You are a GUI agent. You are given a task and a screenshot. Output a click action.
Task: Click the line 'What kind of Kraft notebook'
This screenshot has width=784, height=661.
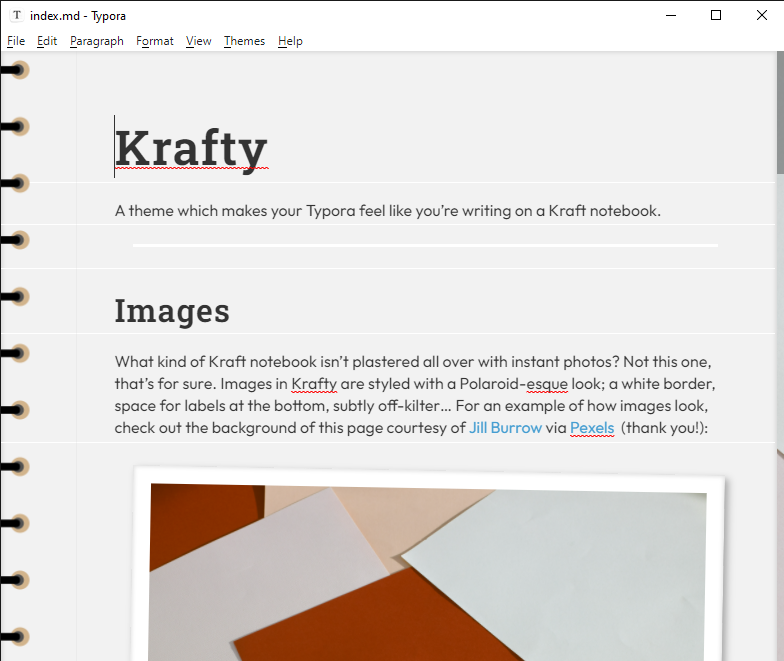point(413,362)
